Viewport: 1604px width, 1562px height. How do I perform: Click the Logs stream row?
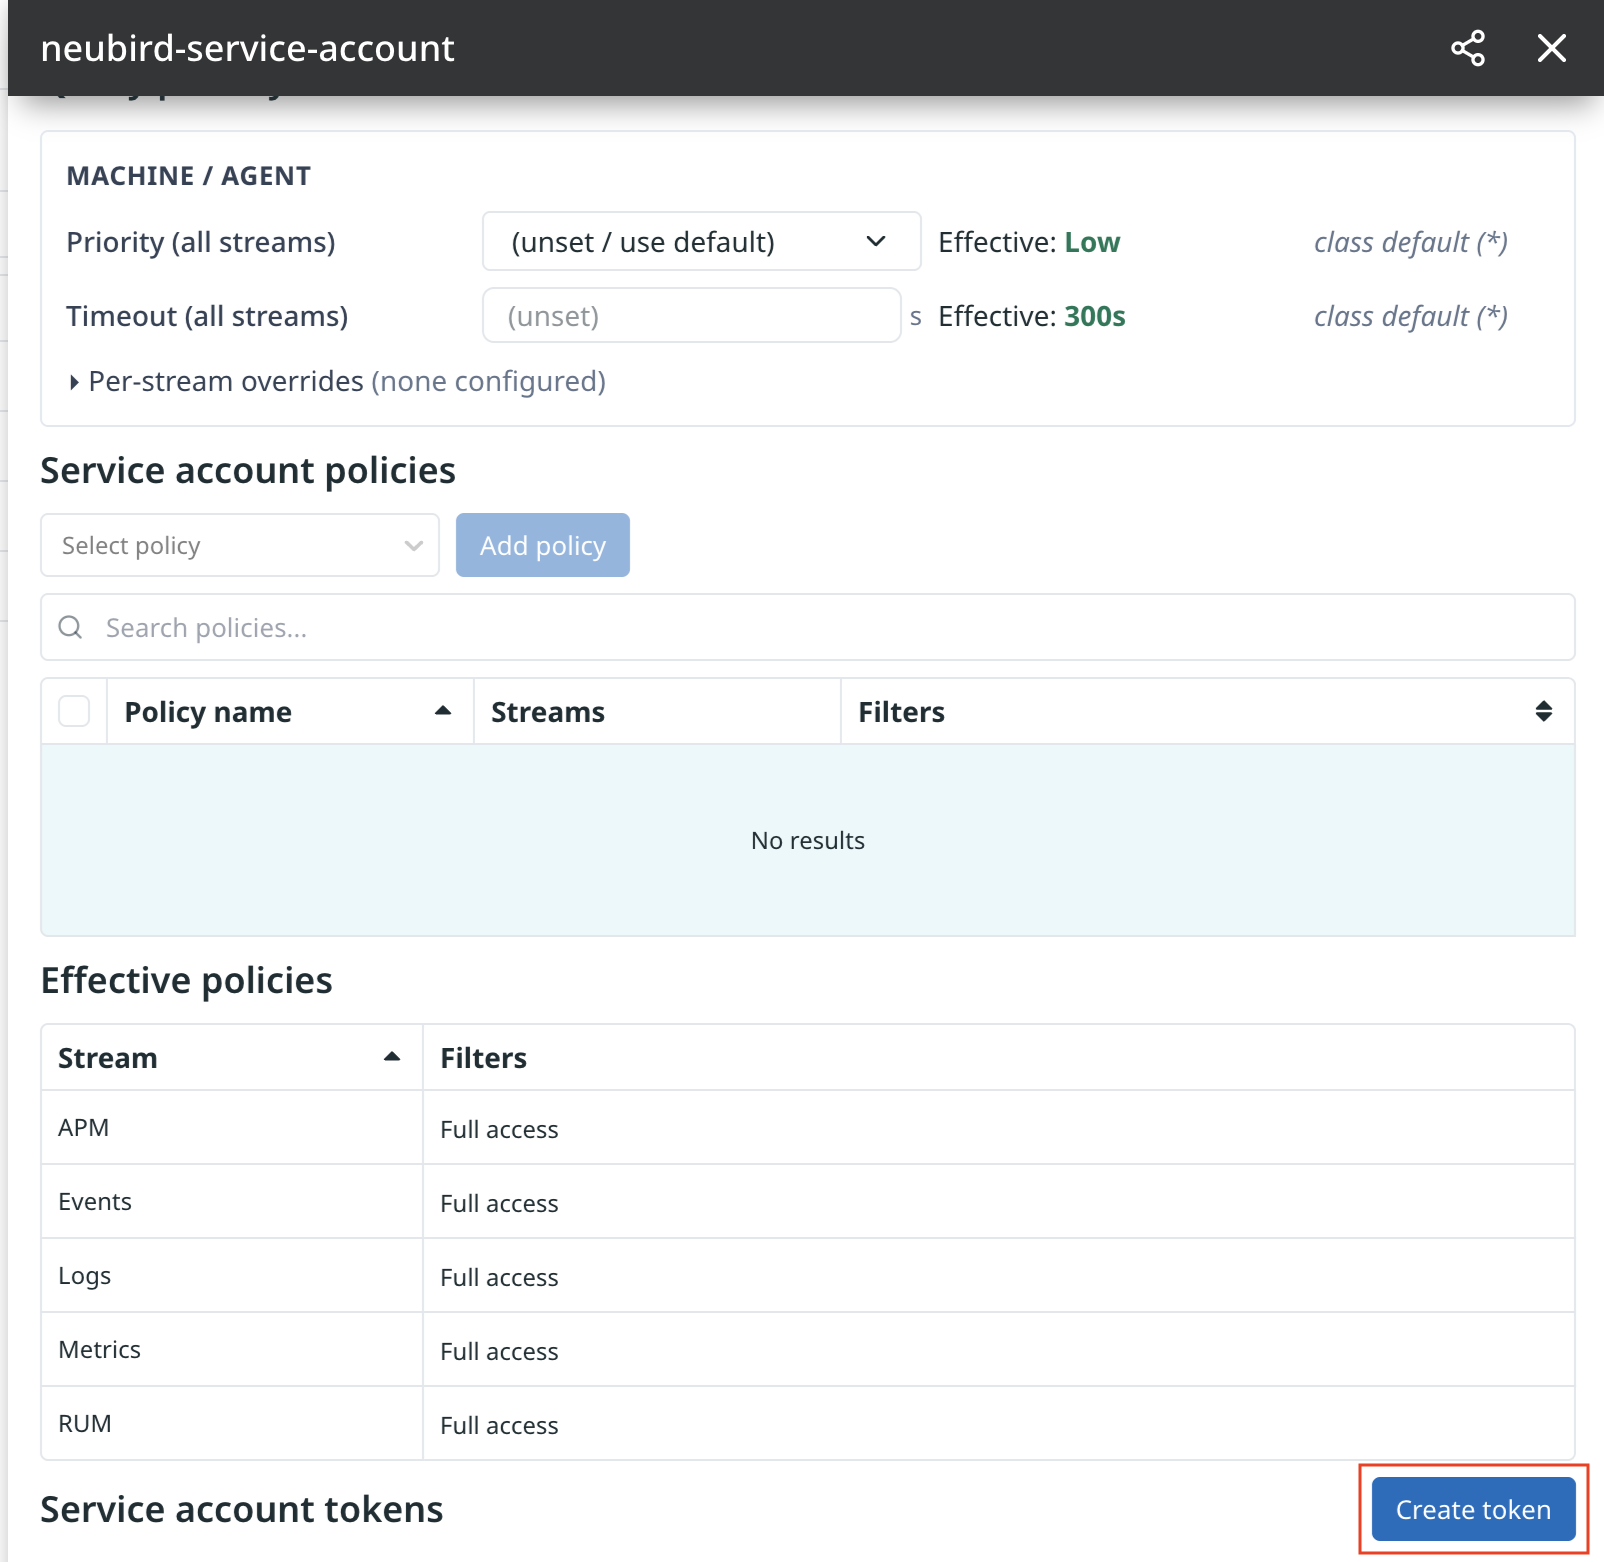click(808, 1275)
